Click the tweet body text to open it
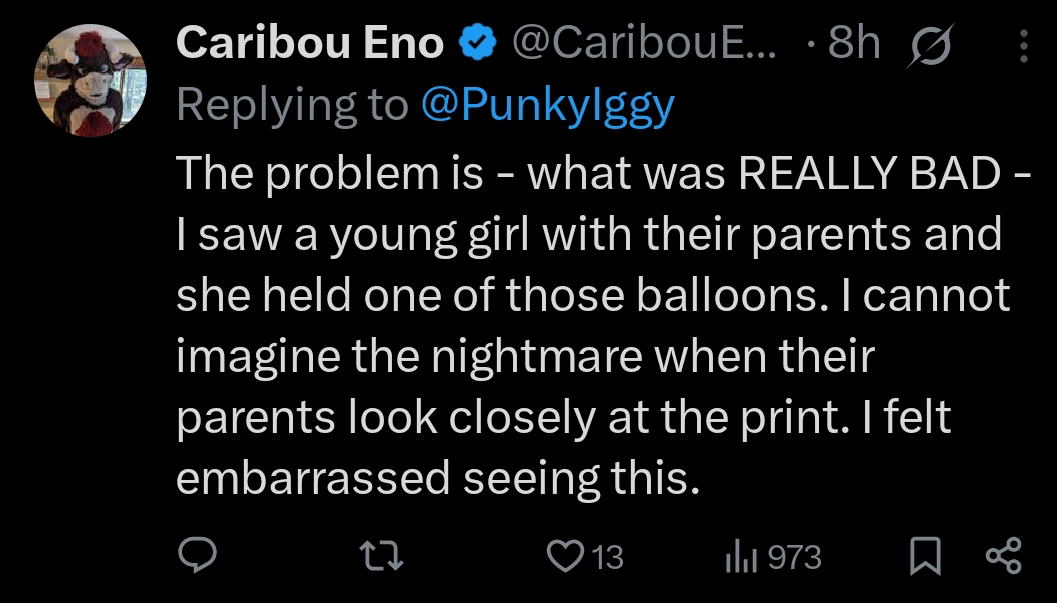This screenshot has height=603, width=1057. coord(603,325)
